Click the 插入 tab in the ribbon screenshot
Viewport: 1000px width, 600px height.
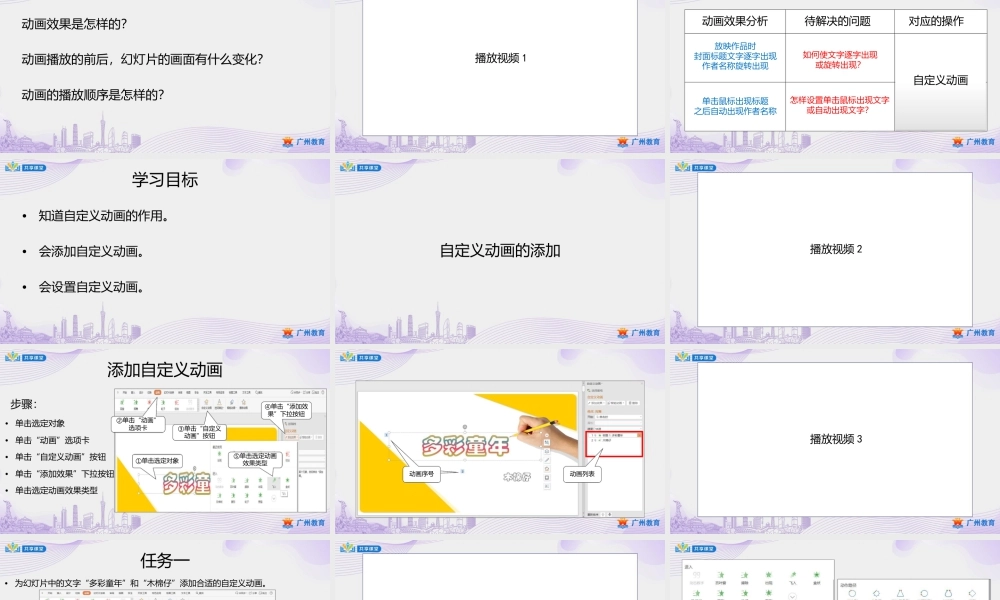(x=133, y=392)
